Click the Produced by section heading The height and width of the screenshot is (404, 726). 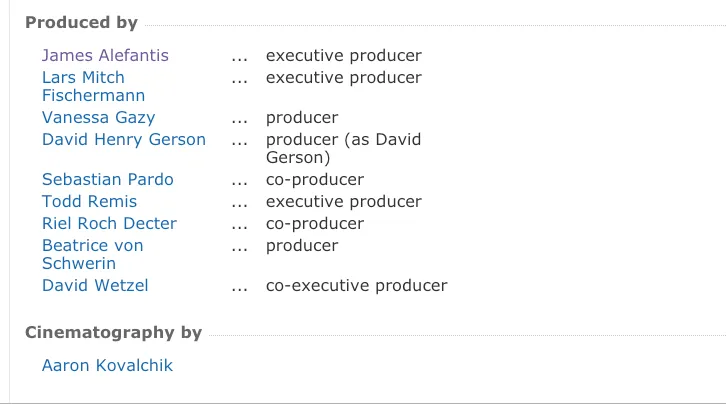(81, 23)
